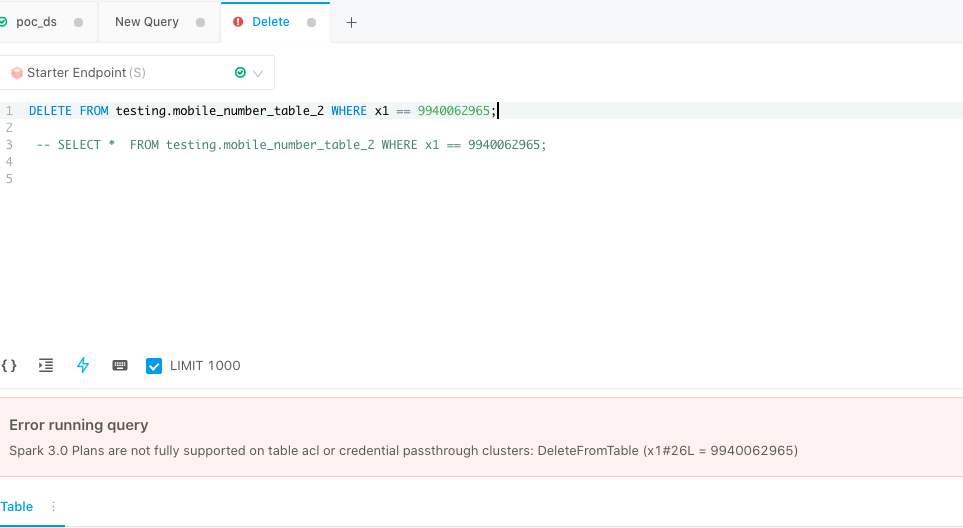This screenshot has height=528, width=963.
Task: Uncheck the LIMIT 1000 checkbox
Action: [x=154, y=366]
